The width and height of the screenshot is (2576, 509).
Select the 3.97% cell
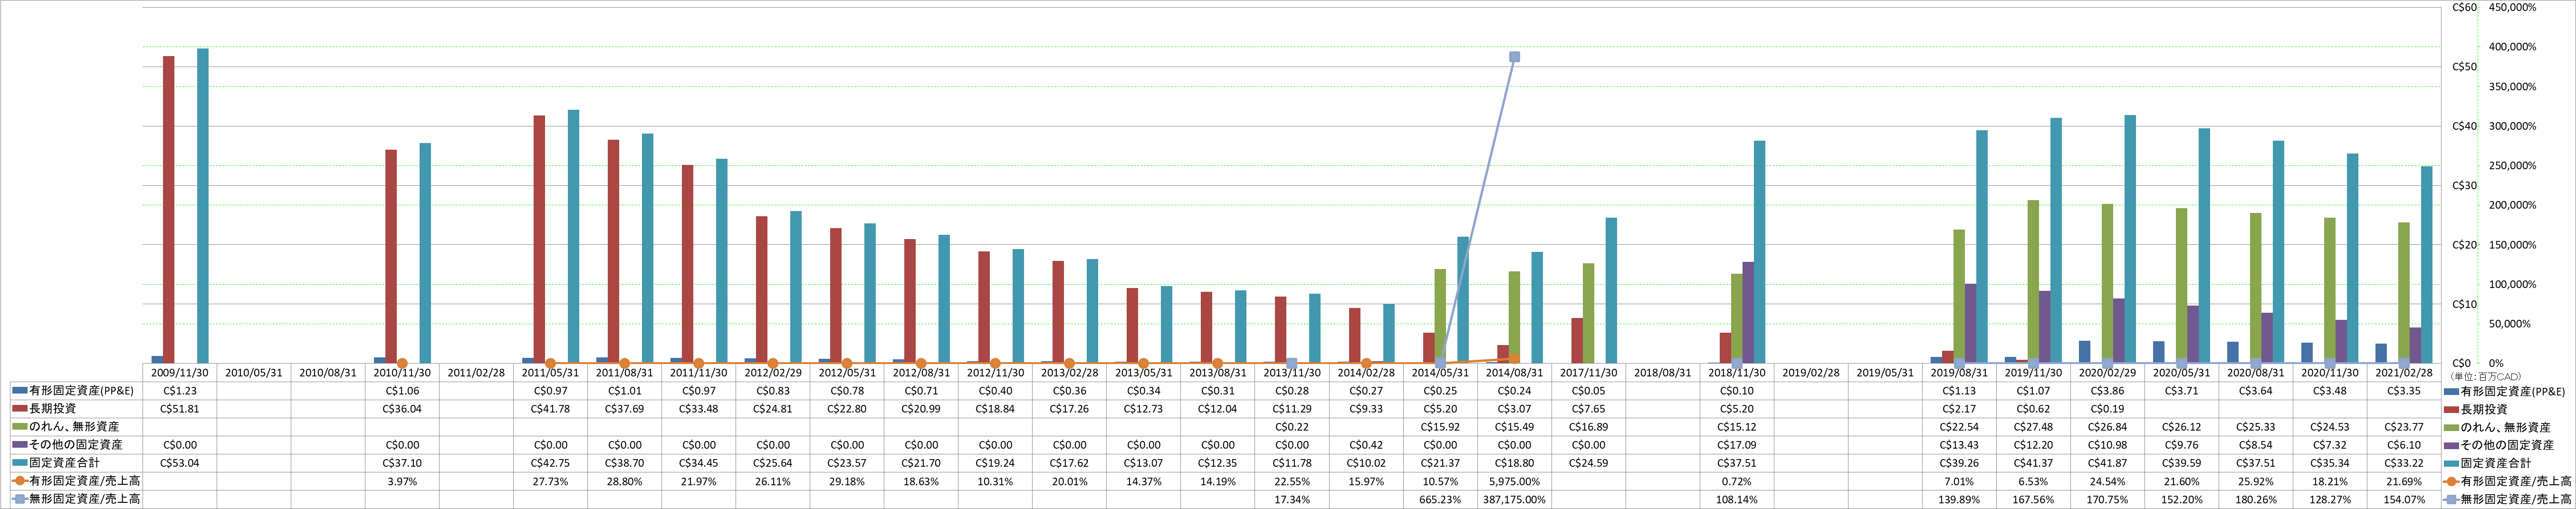click(402, 481)
